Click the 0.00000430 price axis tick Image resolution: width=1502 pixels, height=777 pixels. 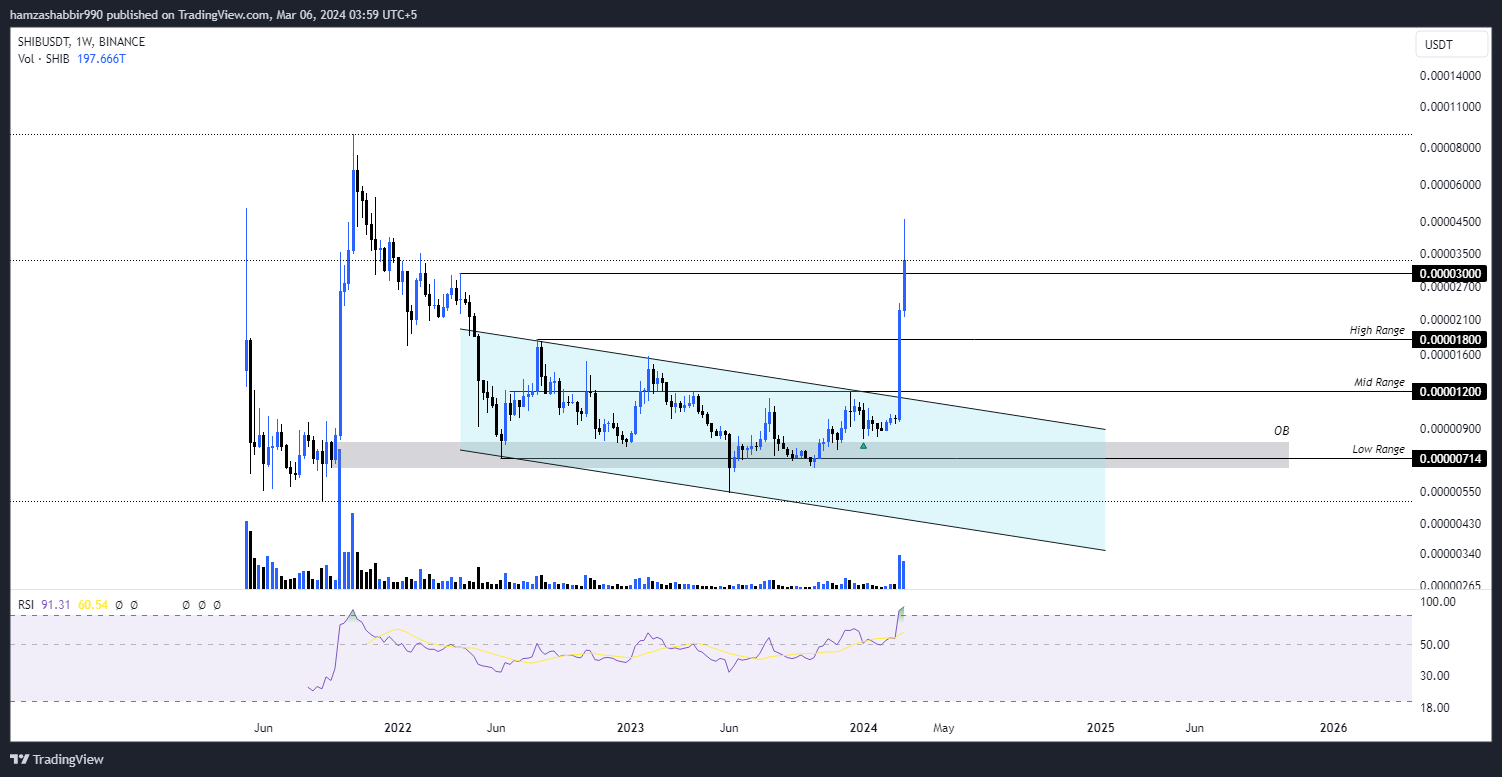pyautogui.click(x=1450, y=523)
